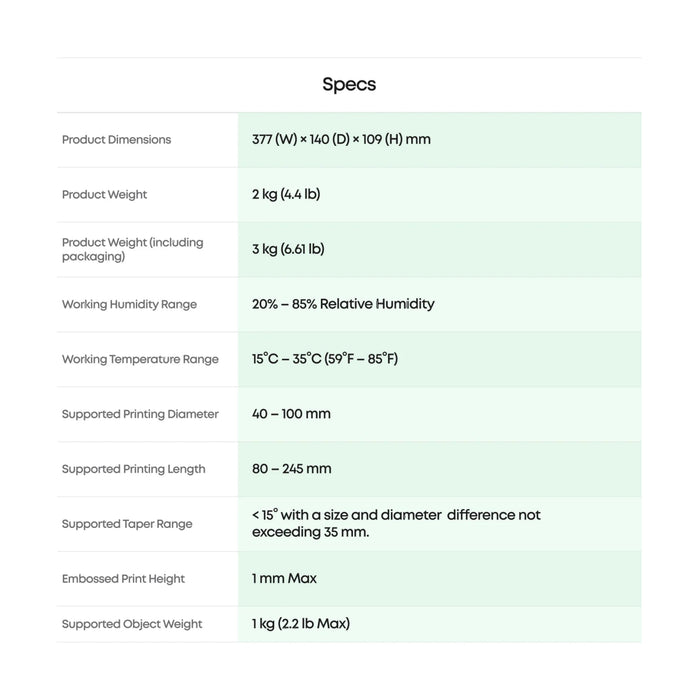Click the Supported Taper Range label
This screenshot has height=700, width=700.
[x=127, y=524]
